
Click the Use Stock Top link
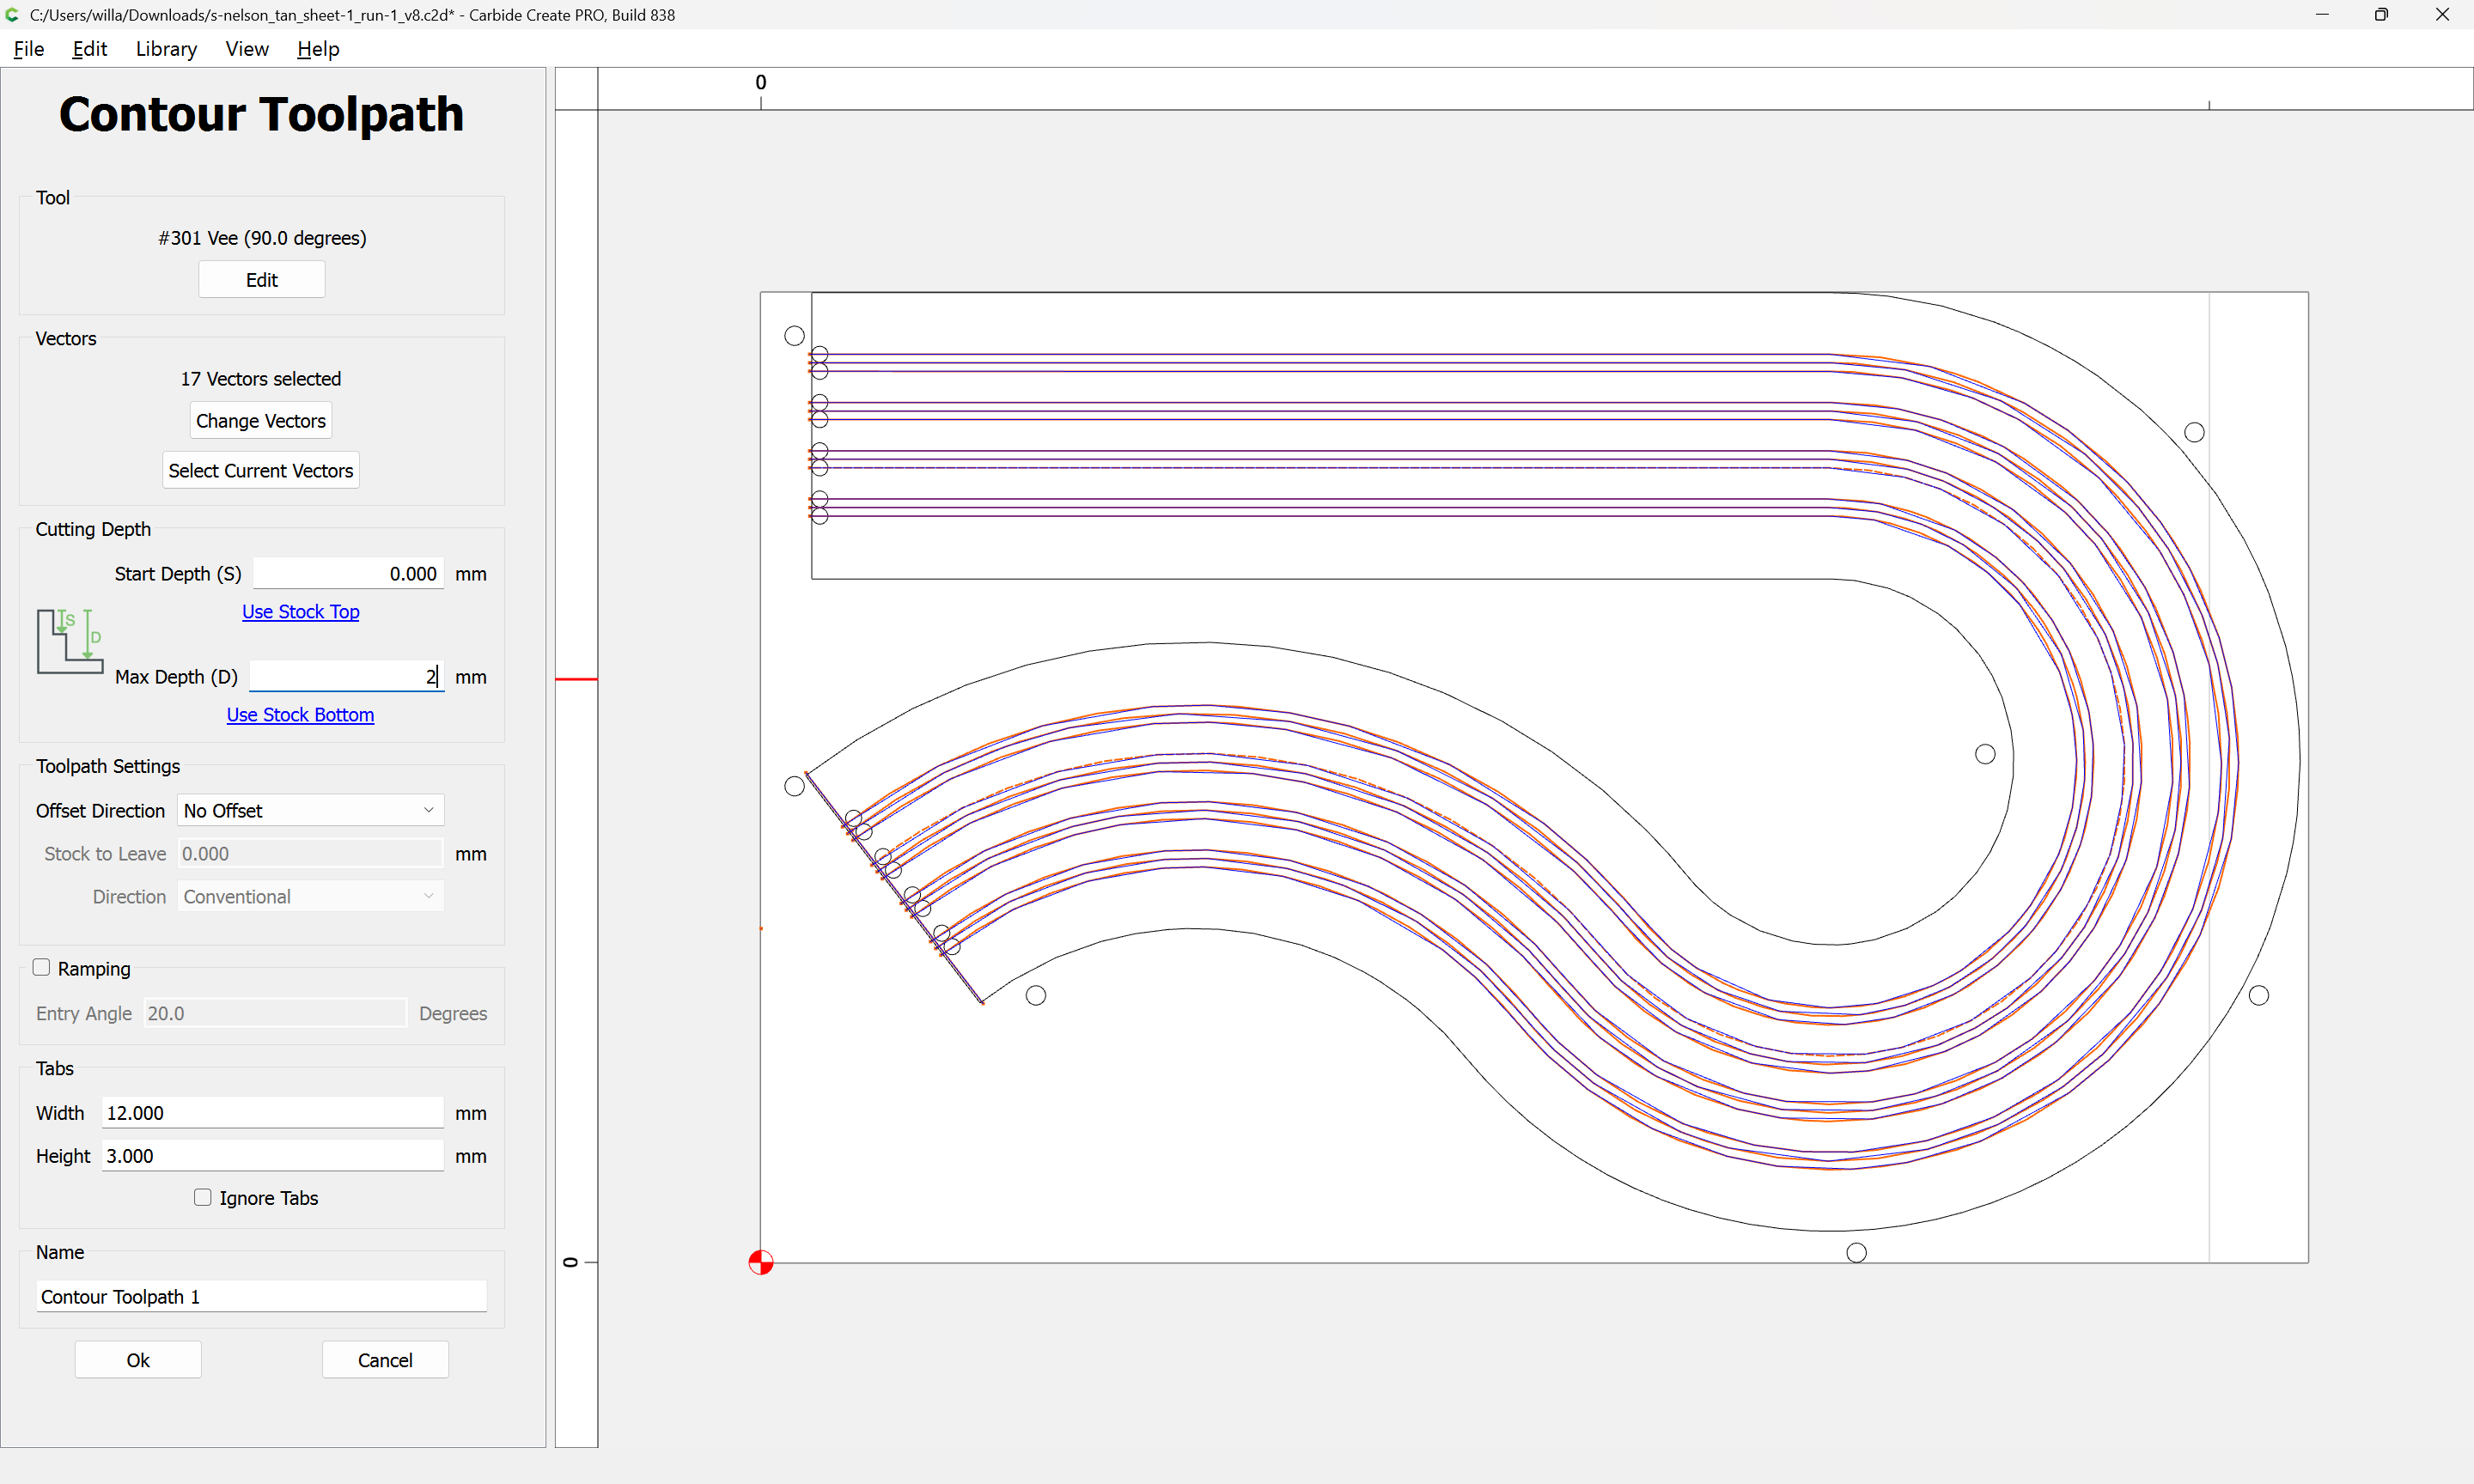pos(300,611)
